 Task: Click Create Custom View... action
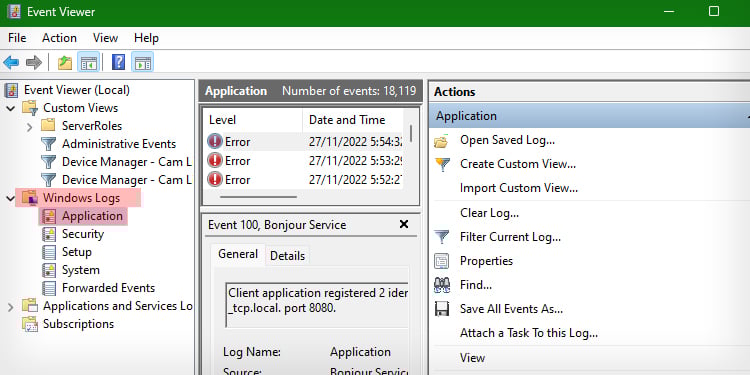point(518,164)
